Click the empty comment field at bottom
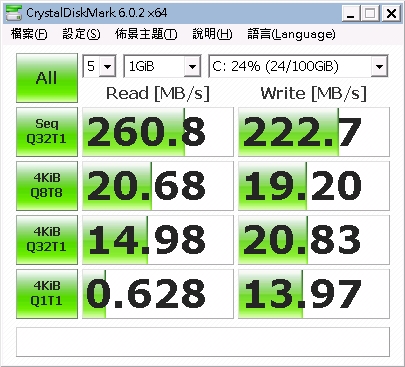Screen dimensions: 405x367 (203, 342)
